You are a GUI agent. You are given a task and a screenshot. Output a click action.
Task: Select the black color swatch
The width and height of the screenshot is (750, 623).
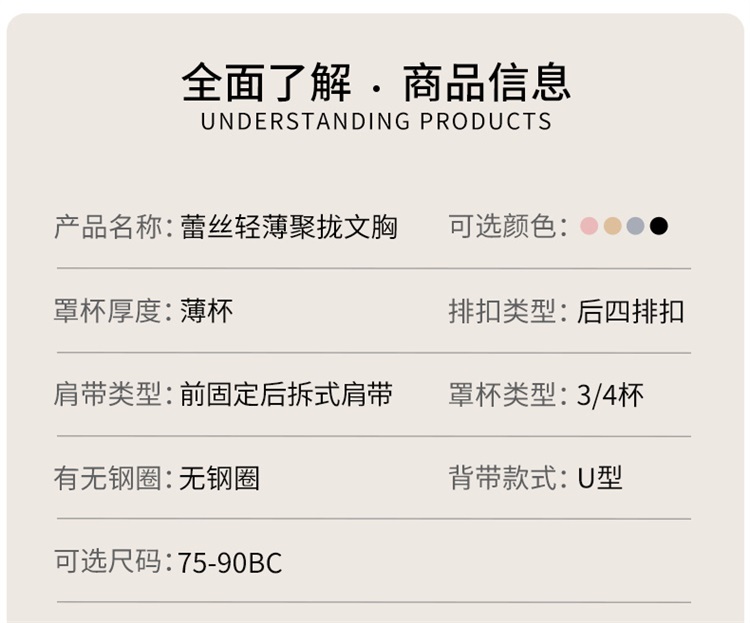click(658, 226)
